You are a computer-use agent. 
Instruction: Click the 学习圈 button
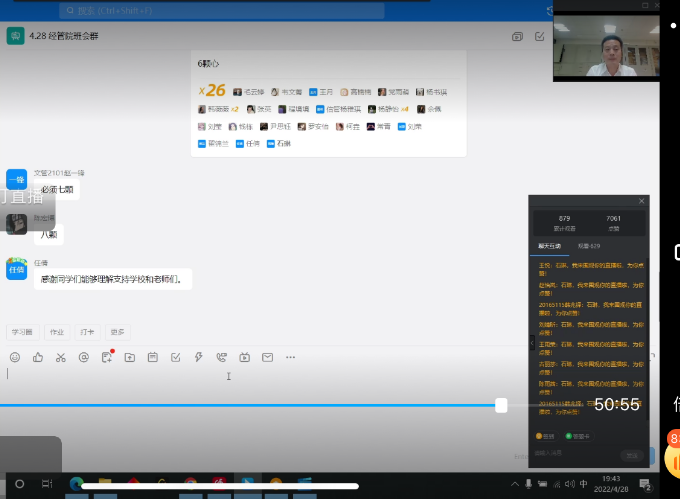(22, 331)
